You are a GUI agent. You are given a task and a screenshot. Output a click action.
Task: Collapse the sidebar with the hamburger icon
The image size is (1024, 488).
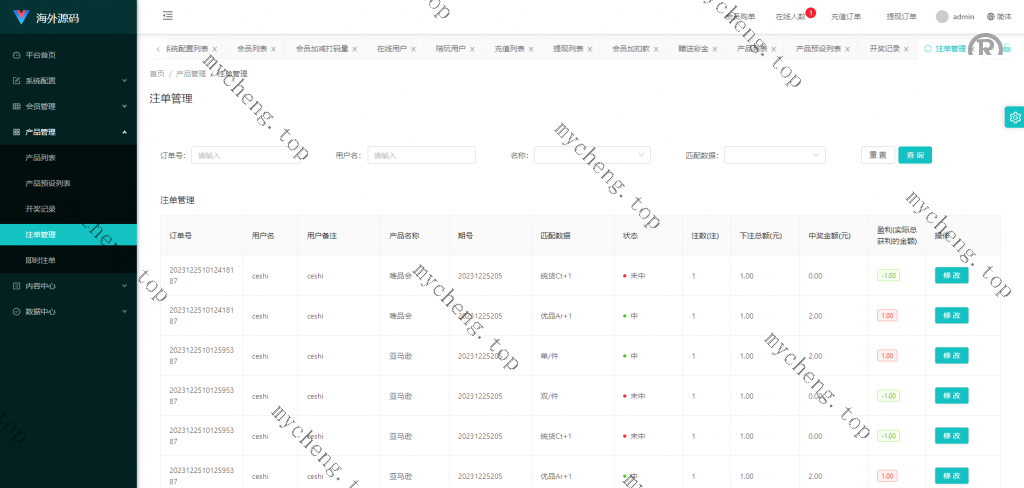(x=167, y=16)
